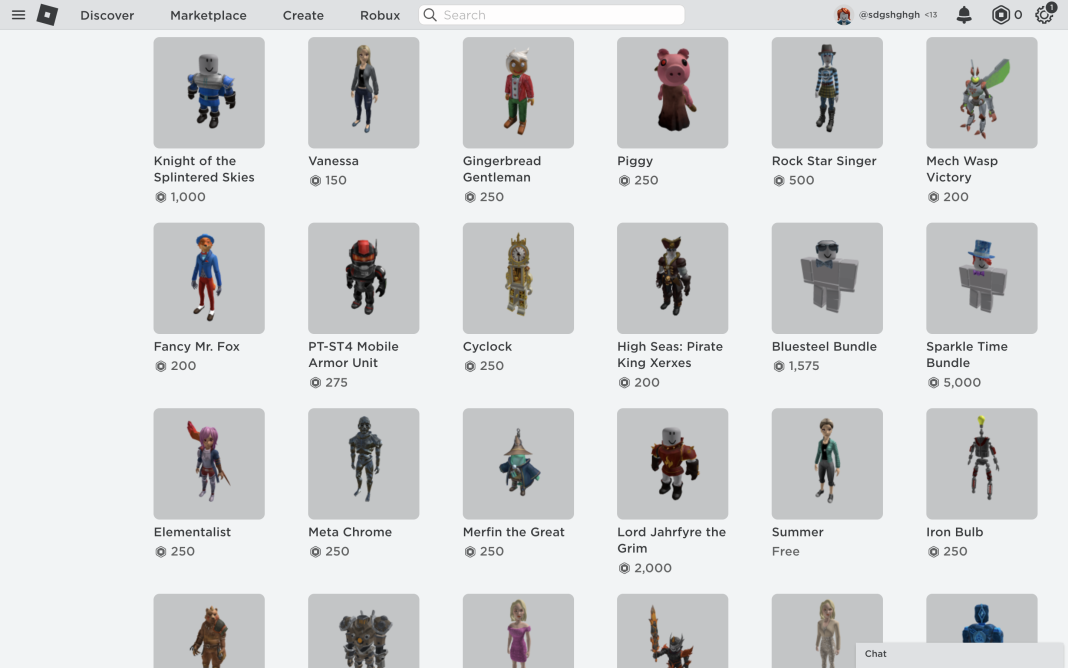Click the Rock Star Singer title
The image size is (1068, 668).
(824, 161)
